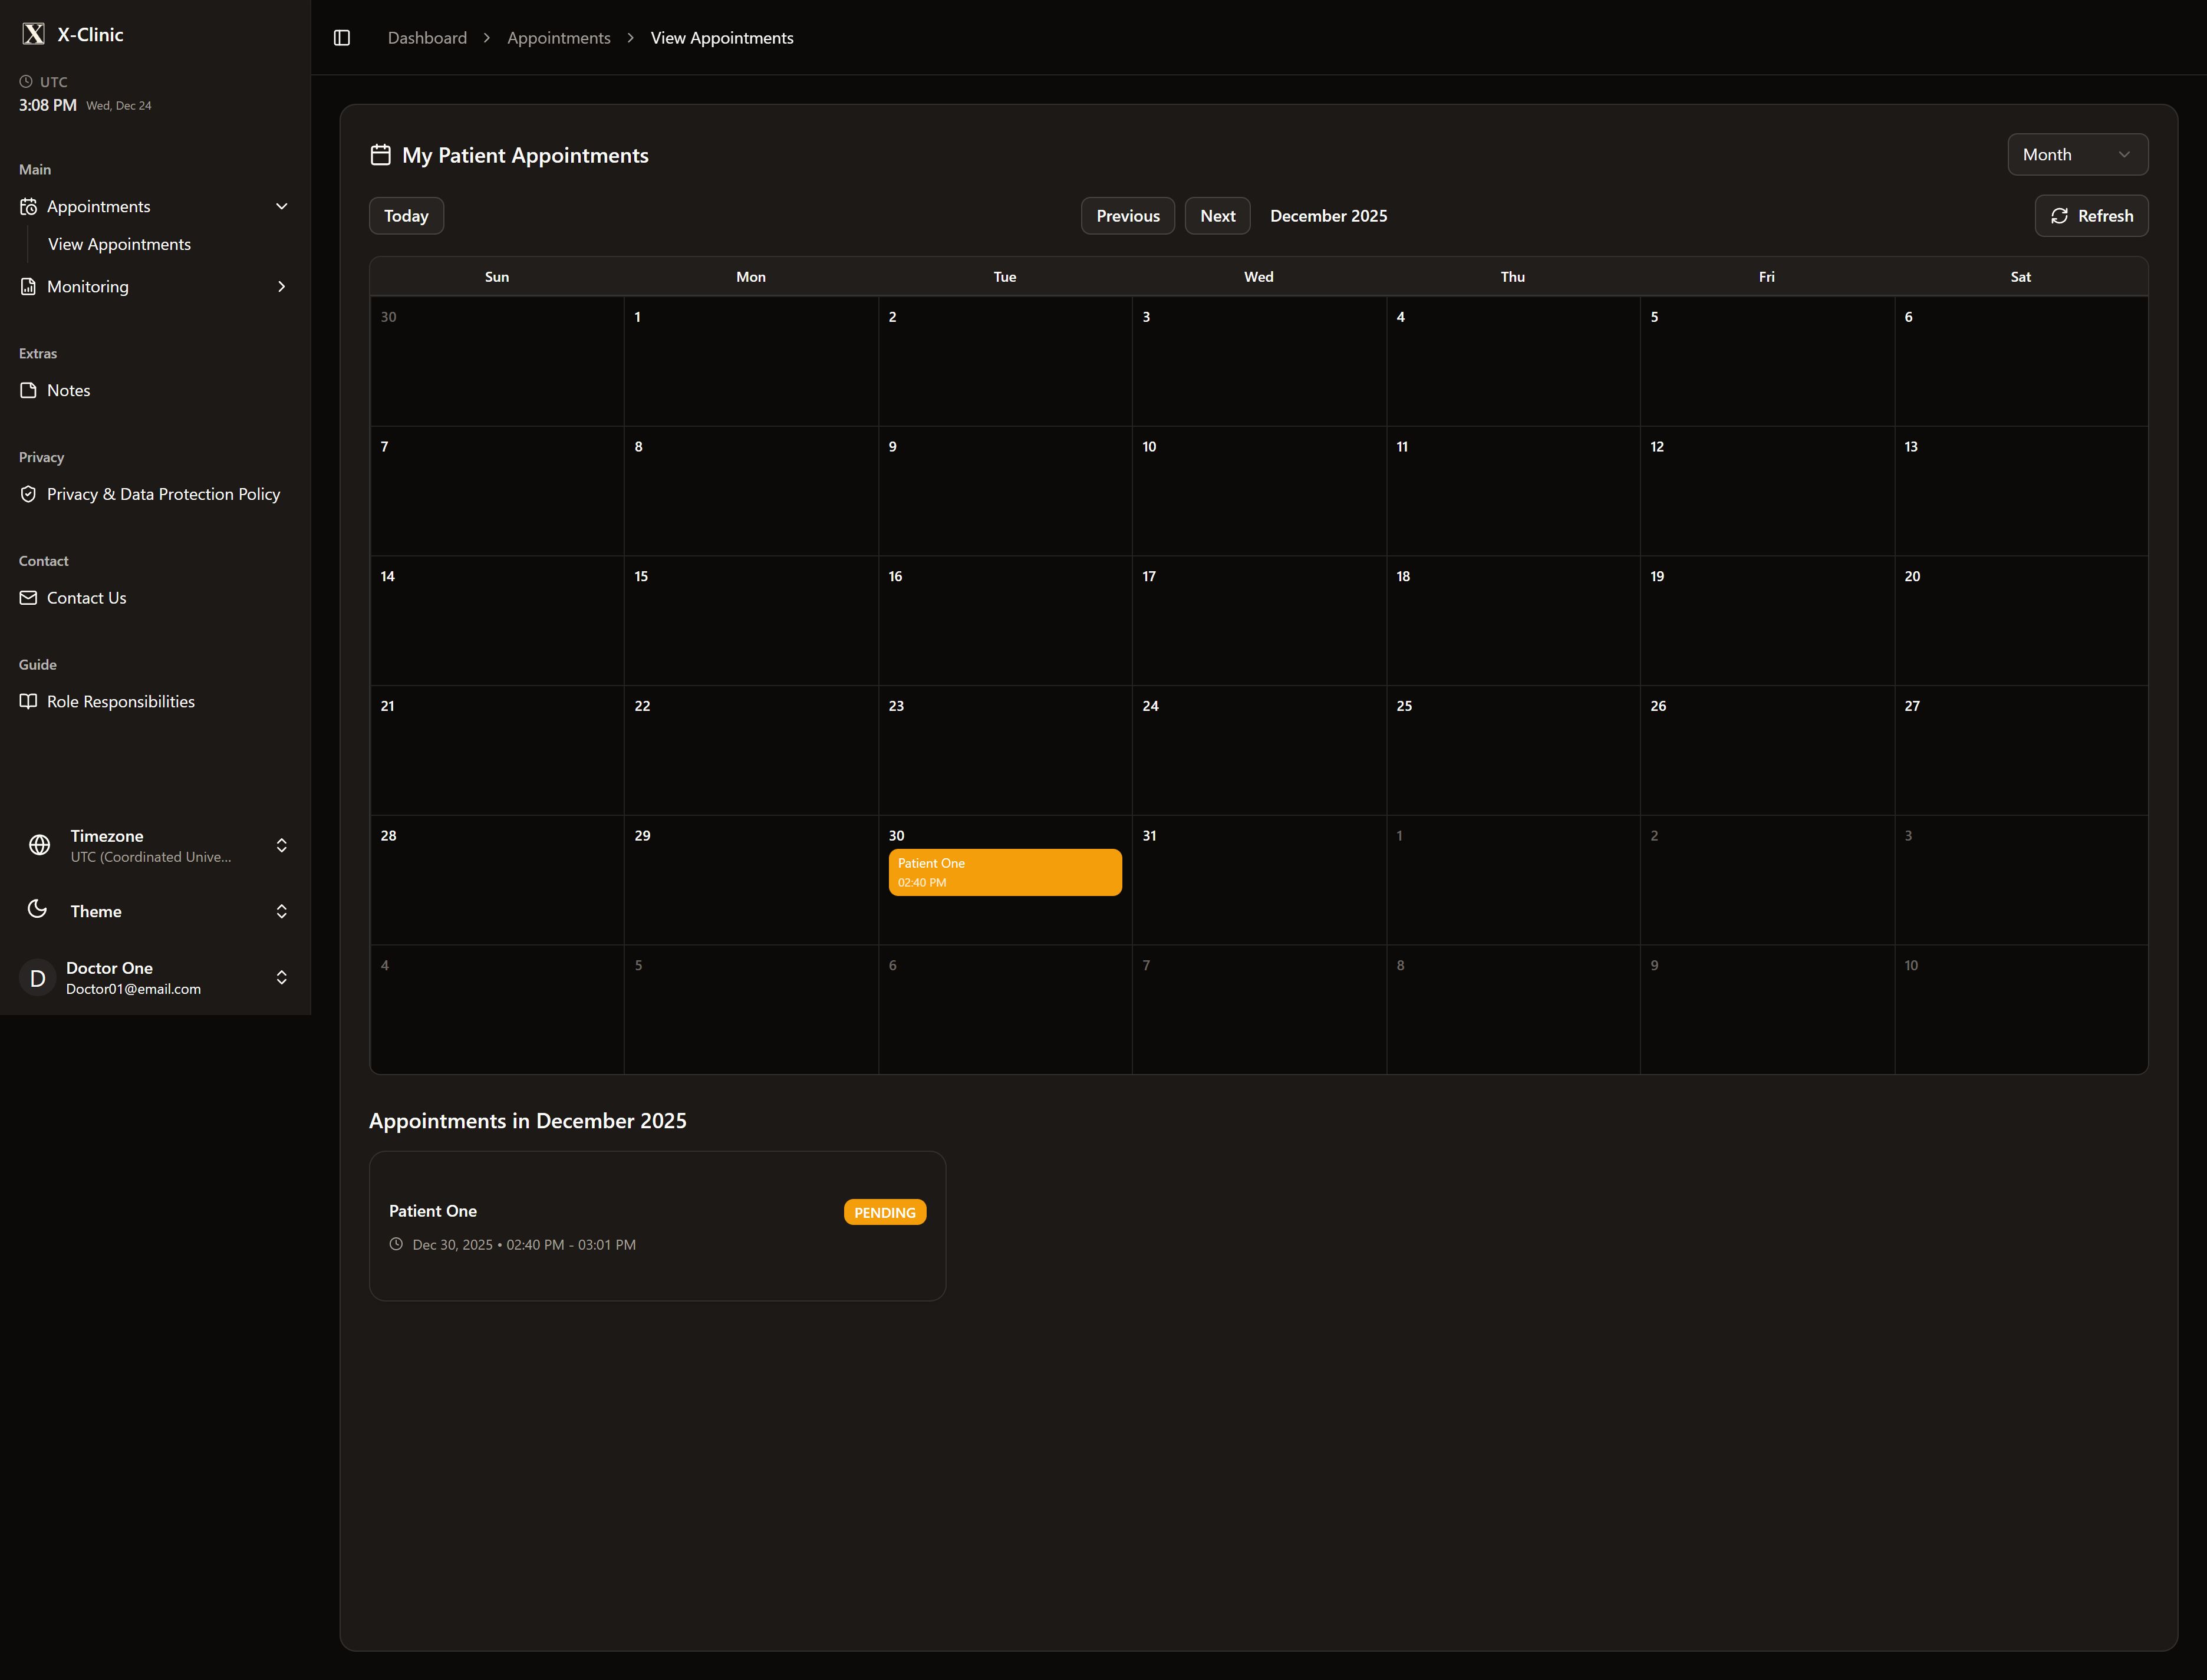Image resolution: width=2207 pixels, height=1680 pixels.
Task: Expand the Monitoring sidebar section
Action: click(281, 287)
